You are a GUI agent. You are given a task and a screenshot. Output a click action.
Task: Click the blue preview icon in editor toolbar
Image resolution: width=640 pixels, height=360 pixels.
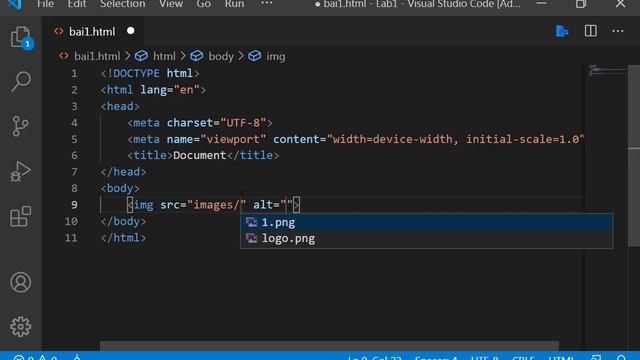point(562,31)
